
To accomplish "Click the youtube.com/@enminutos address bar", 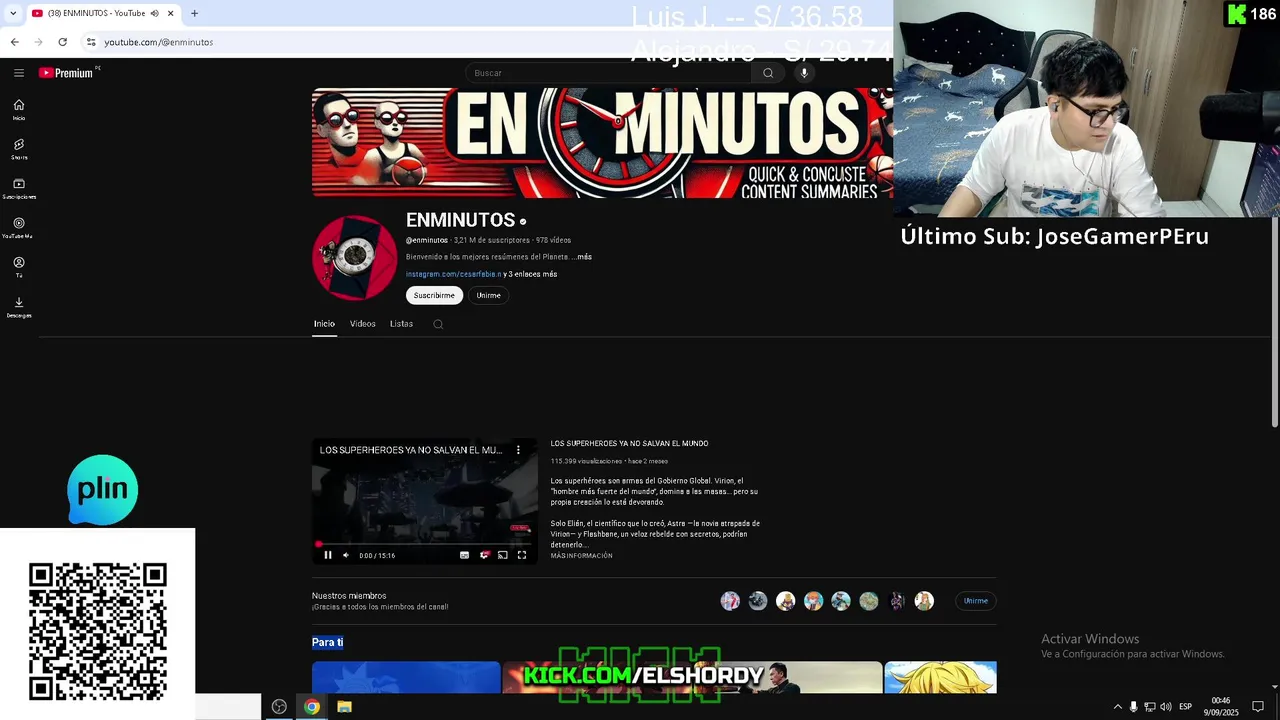I will pyautogui.click(x=160, y=42).
